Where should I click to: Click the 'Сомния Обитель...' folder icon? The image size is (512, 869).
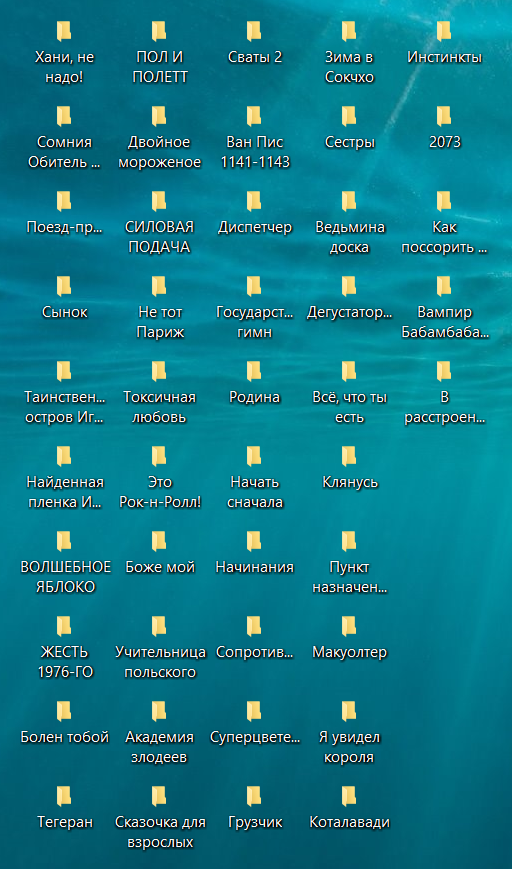64,116
